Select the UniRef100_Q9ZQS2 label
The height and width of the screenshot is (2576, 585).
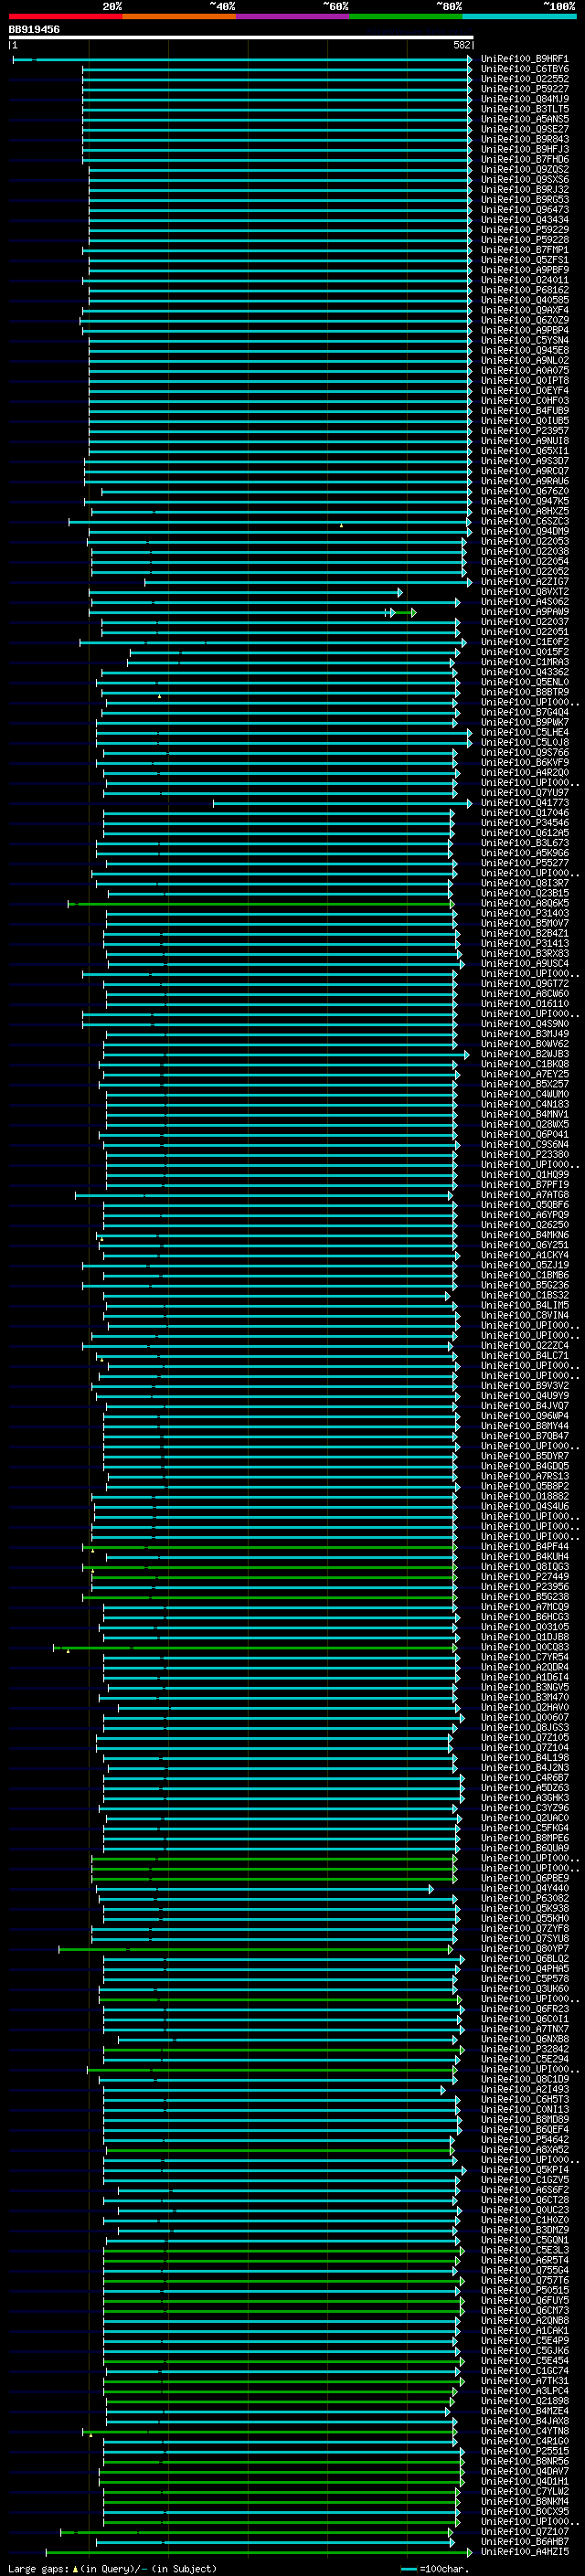coord(524,169)
